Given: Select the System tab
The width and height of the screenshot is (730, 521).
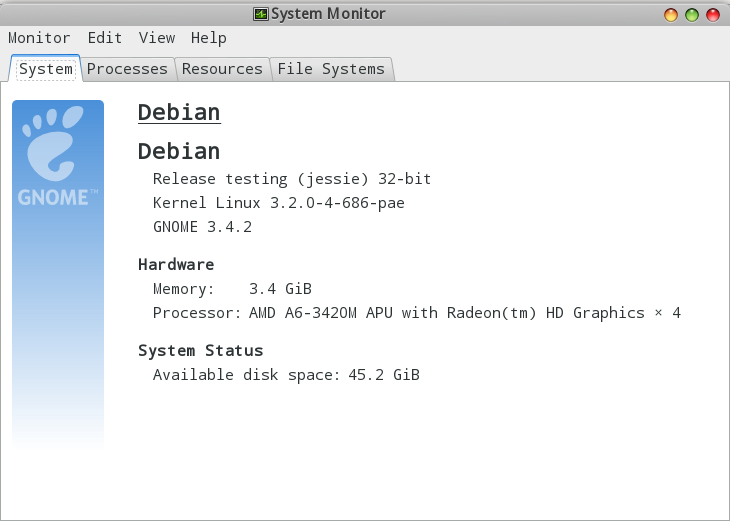Looking at the screenshot, I should (x=46, y=69).
